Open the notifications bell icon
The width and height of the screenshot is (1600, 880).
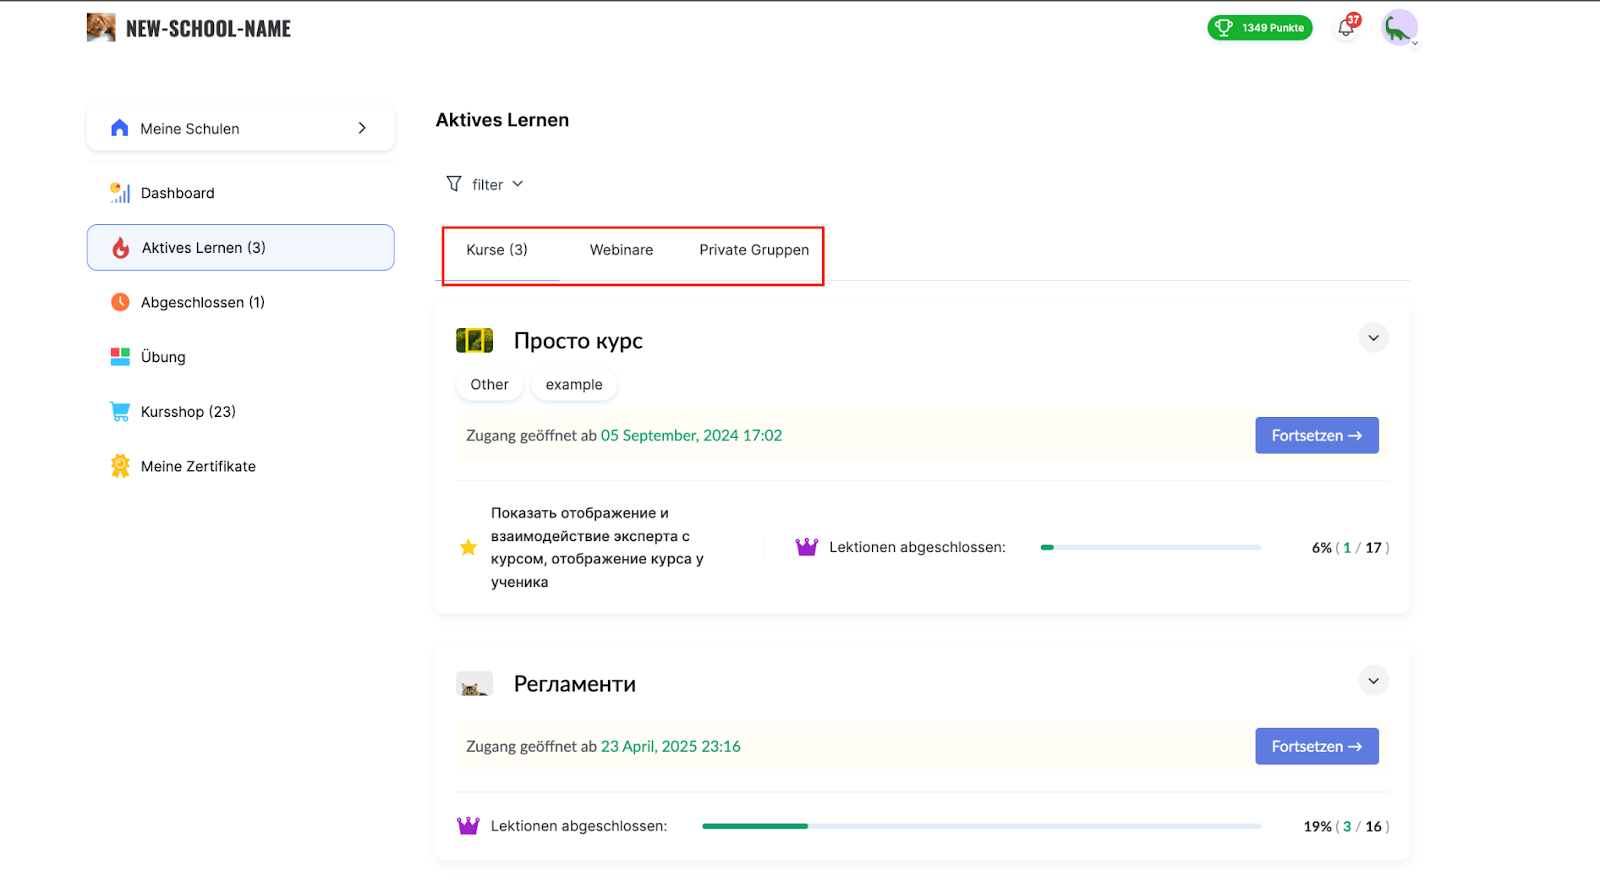(x=1346, y=28)
